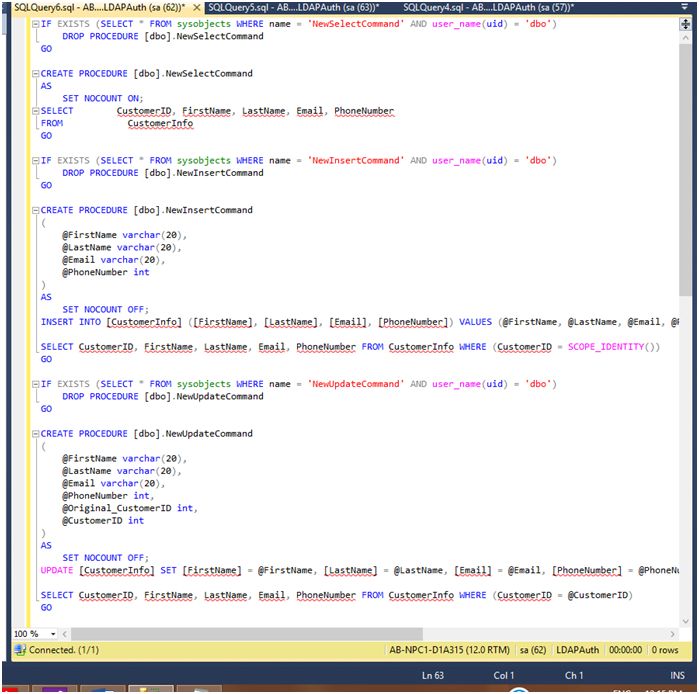The image size is (699, 694).
Task: Click the horizontal scrollbar right arrow
Action: pyautogui.click(x=672, y=634)
